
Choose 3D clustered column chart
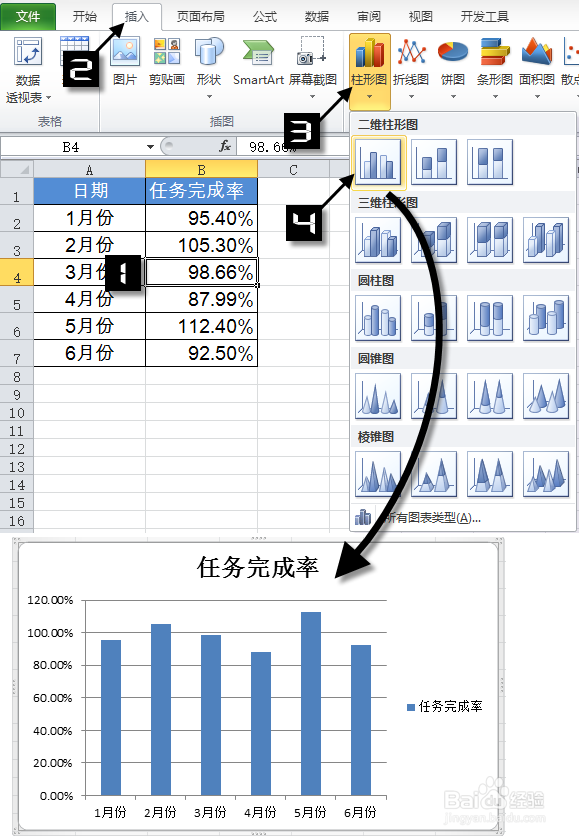pyautogui.click(x=378, y=240)
